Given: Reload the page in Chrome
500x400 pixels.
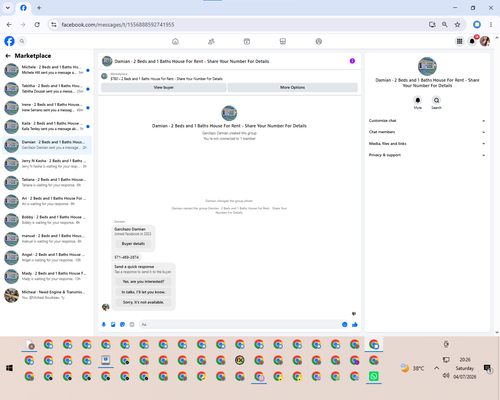Looking at the screenshot, I should tap(37, 25).
